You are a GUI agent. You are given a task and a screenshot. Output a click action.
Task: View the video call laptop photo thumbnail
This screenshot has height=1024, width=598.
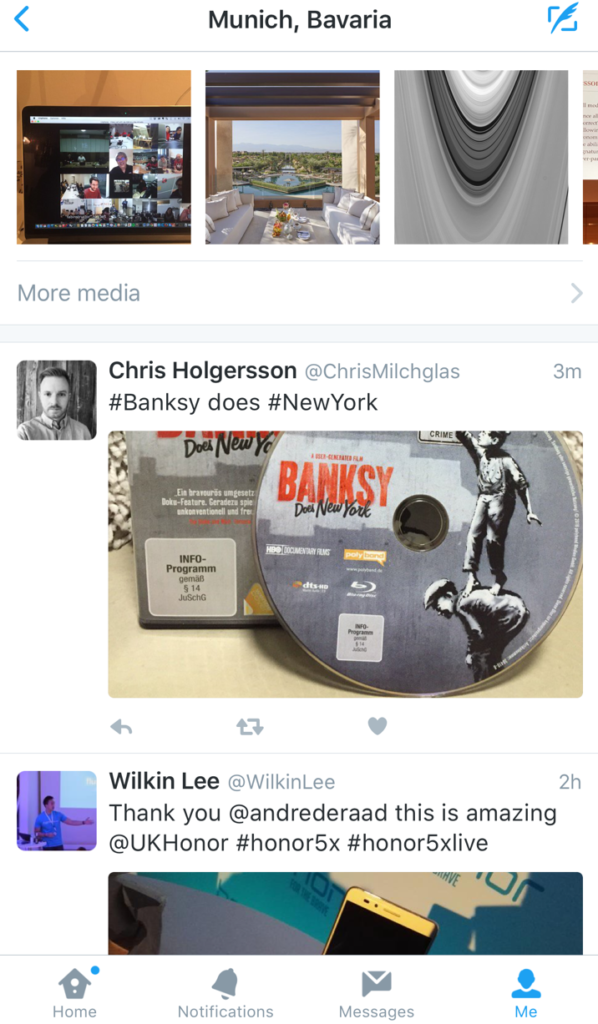tap(104, 157)
